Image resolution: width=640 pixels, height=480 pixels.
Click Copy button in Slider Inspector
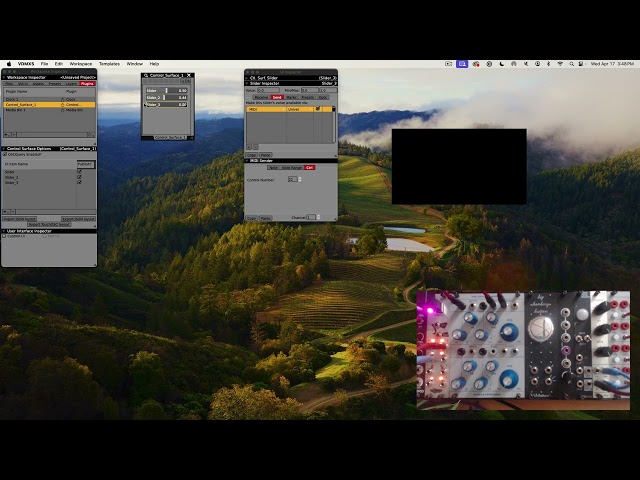pos(251,155)
